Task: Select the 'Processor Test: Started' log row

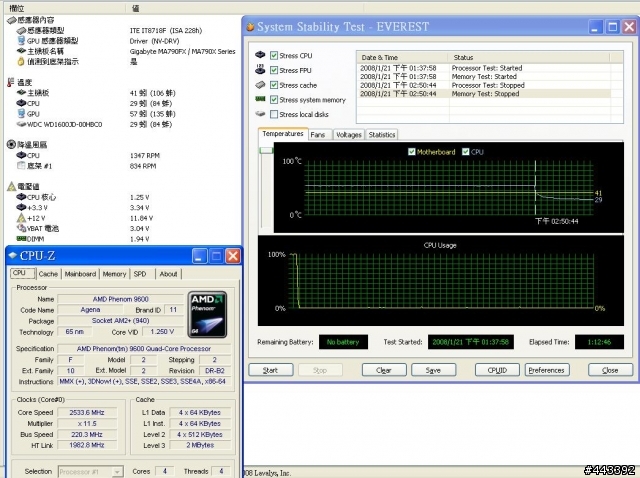Action: click(x=484, y=68)
